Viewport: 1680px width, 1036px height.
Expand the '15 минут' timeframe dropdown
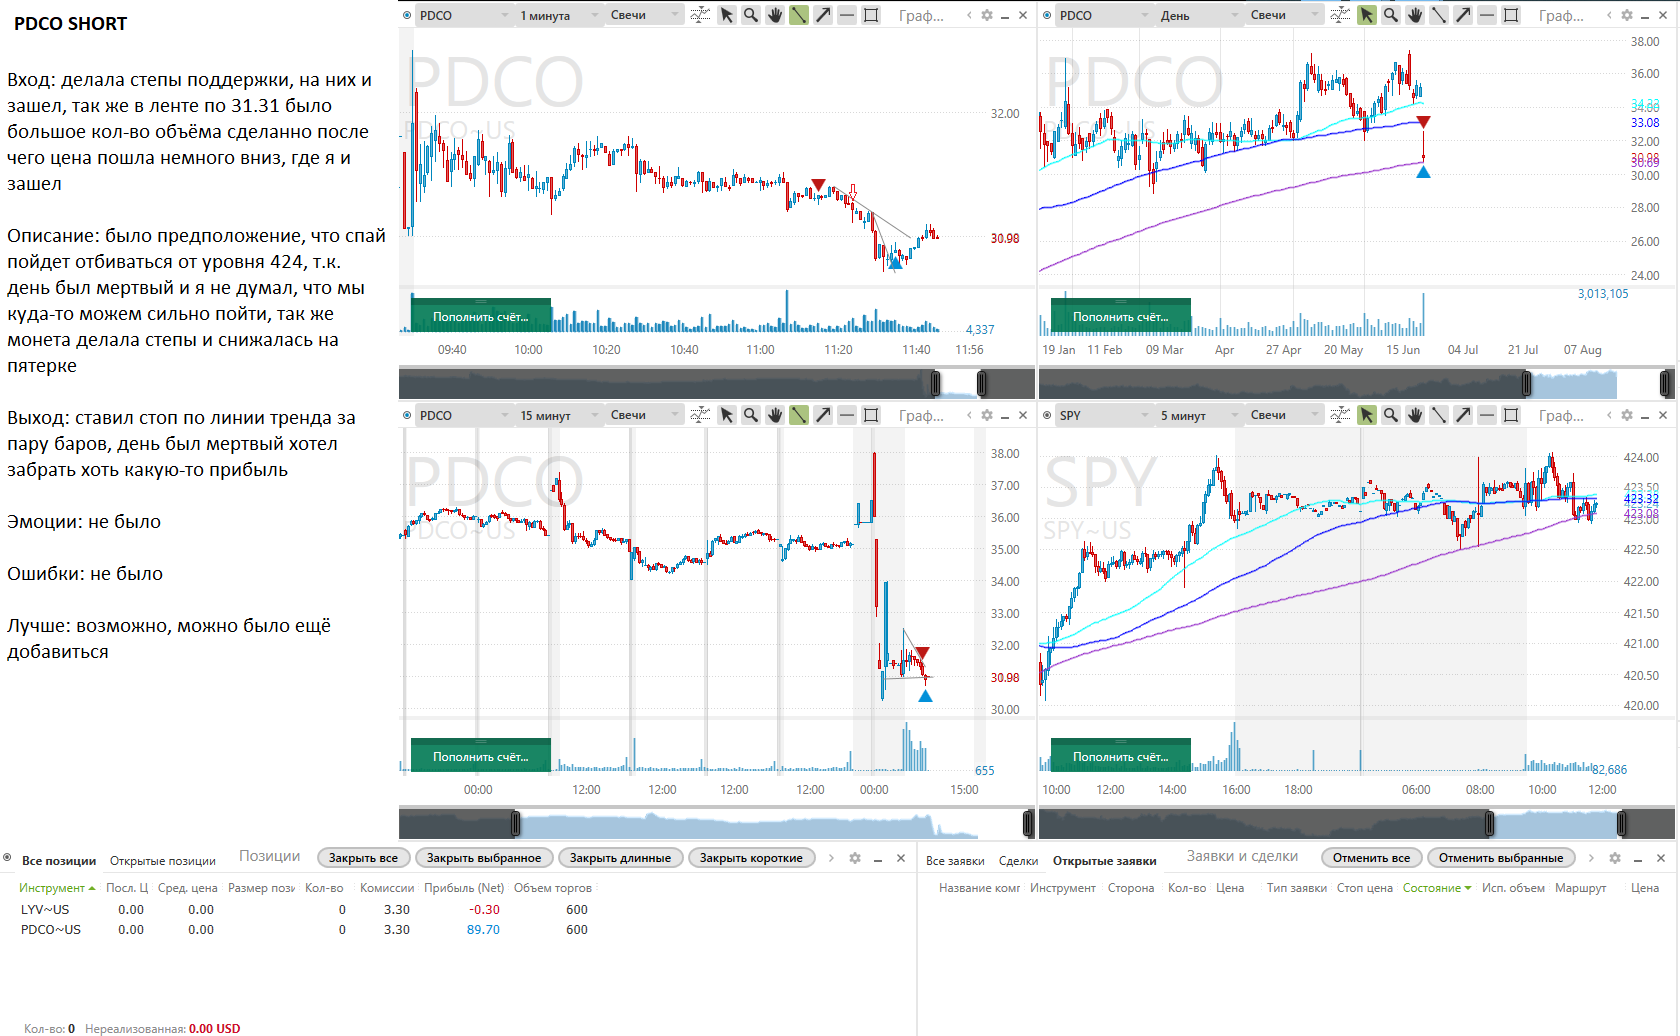(x=558, y=415)
